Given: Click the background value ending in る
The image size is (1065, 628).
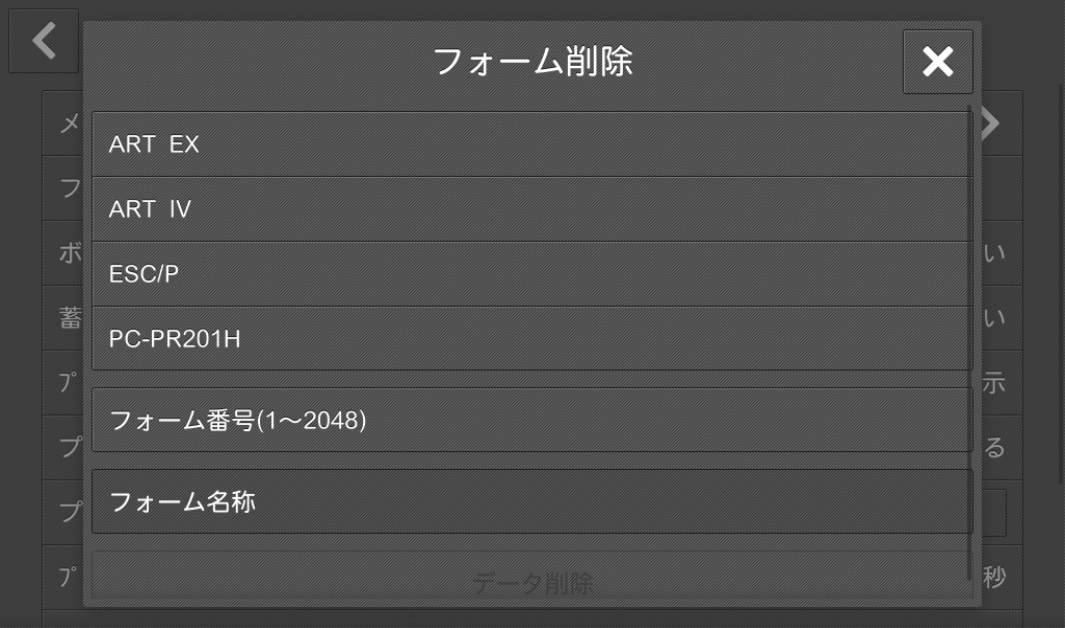Looking at the screenshot, I should (x=994, y=447).
